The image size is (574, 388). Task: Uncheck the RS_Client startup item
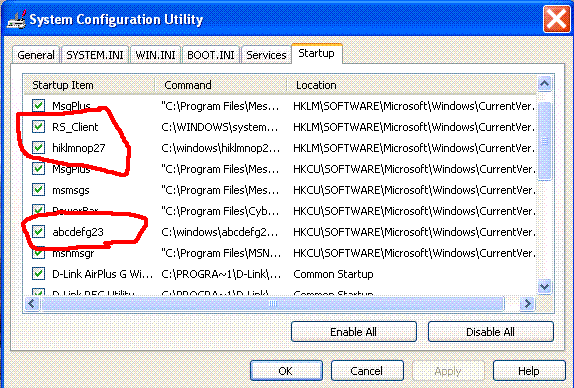coord(38,127)
